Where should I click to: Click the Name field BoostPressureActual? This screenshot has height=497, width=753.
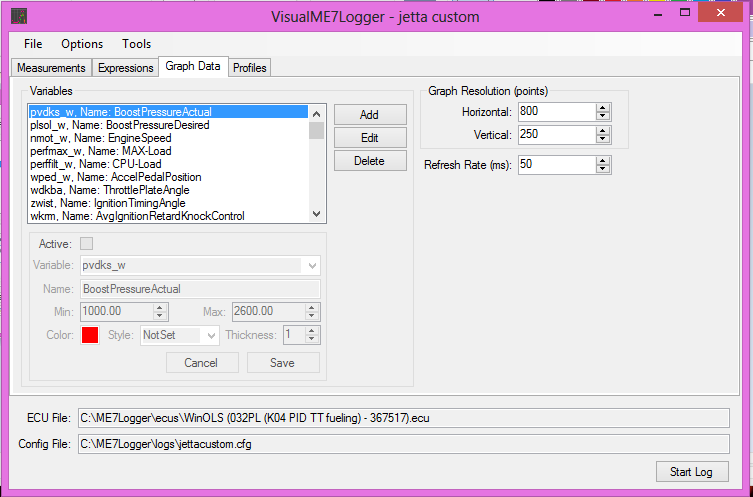point(200,289)
